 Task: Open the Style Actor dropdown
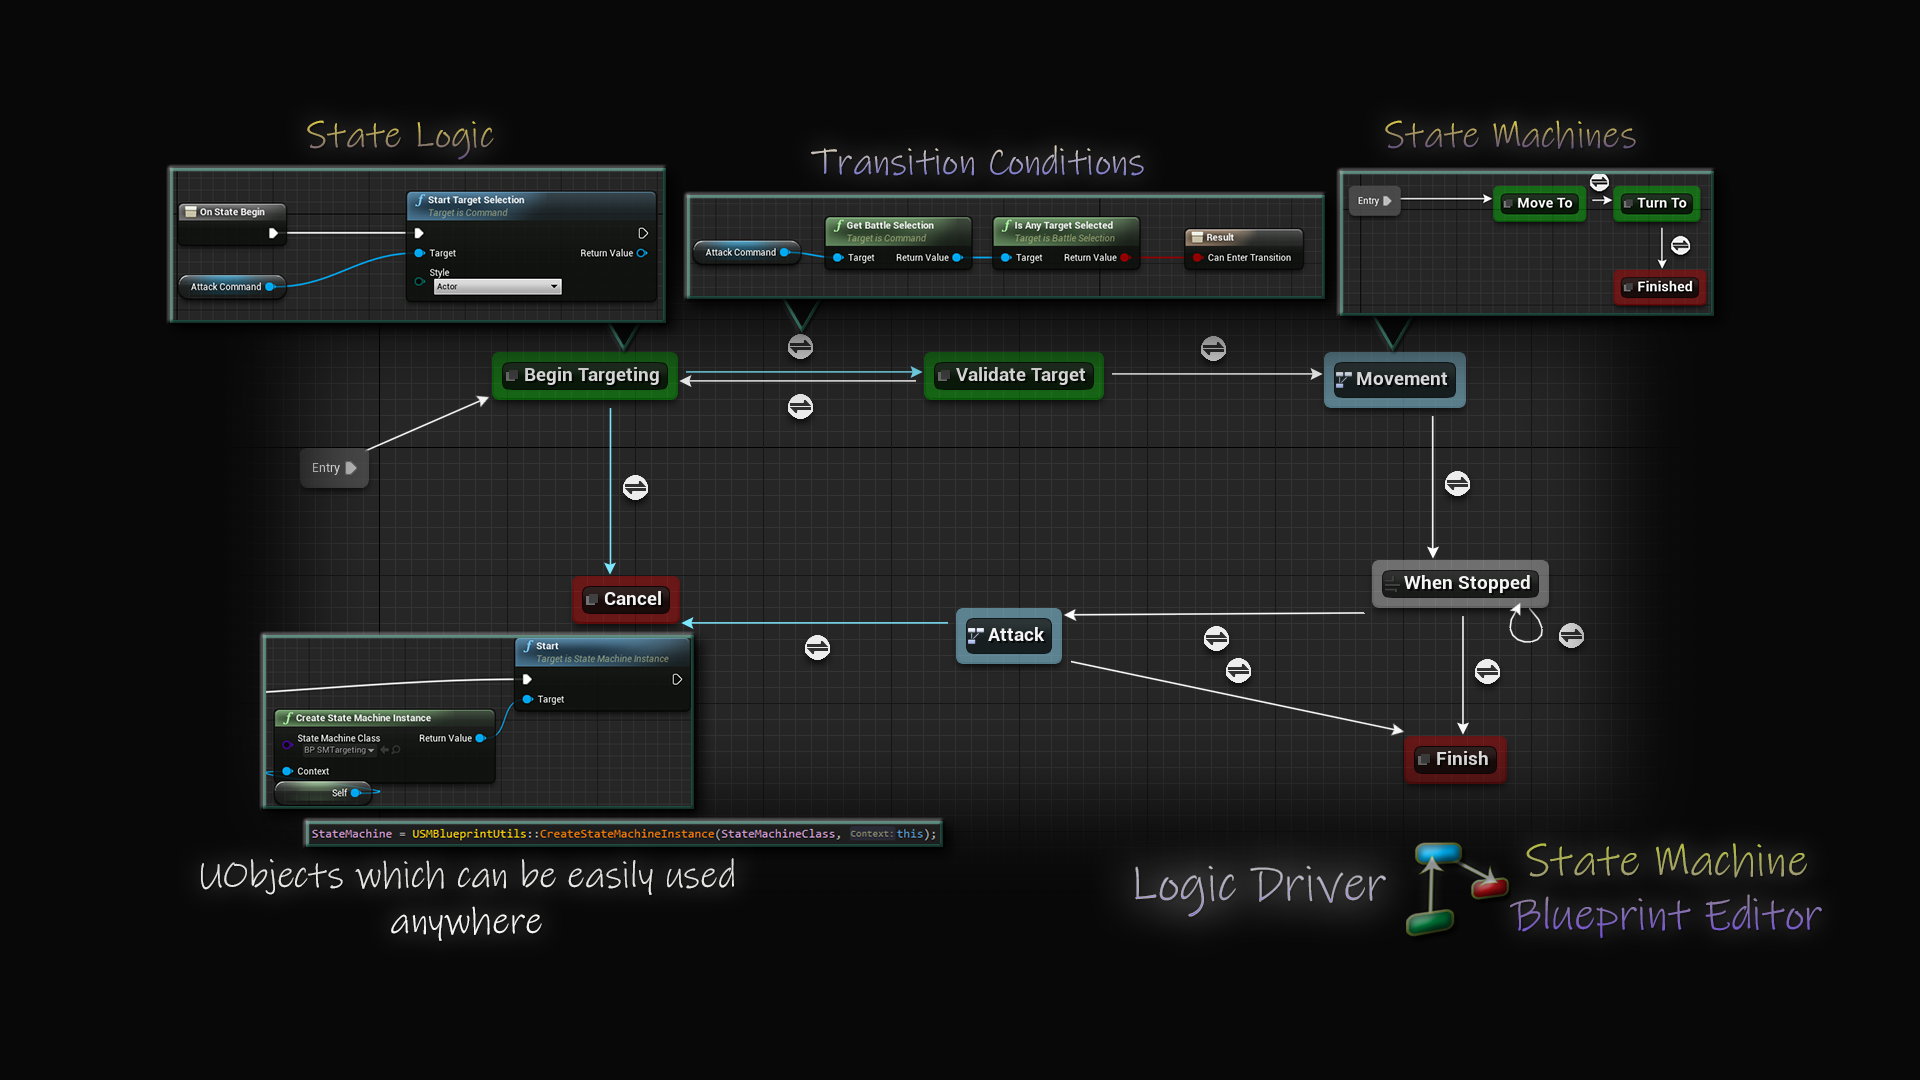pyautogui.click(x=497, y=287)
